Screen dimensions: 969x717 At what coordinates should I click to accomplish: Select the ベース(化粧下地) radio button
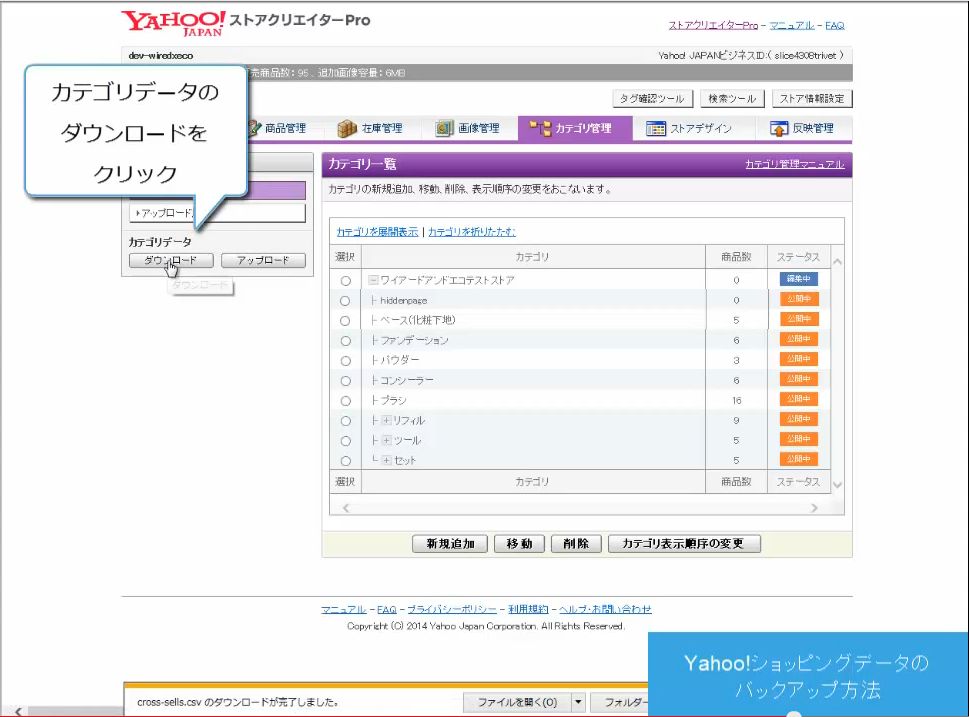345,321
